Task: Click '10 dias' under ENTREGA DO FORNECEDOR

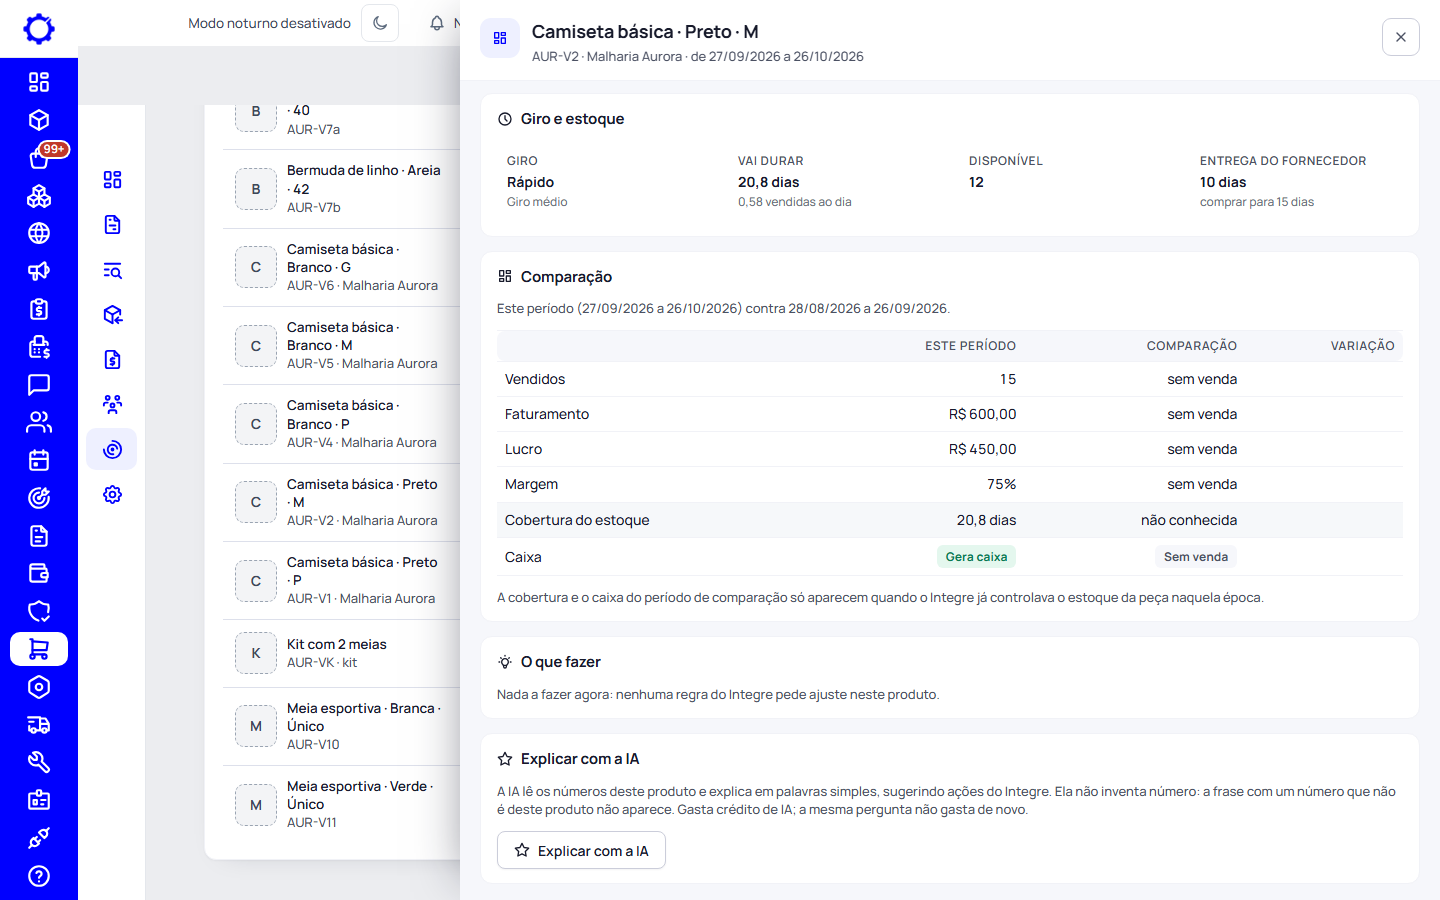Action: [x=1223, y=182]
